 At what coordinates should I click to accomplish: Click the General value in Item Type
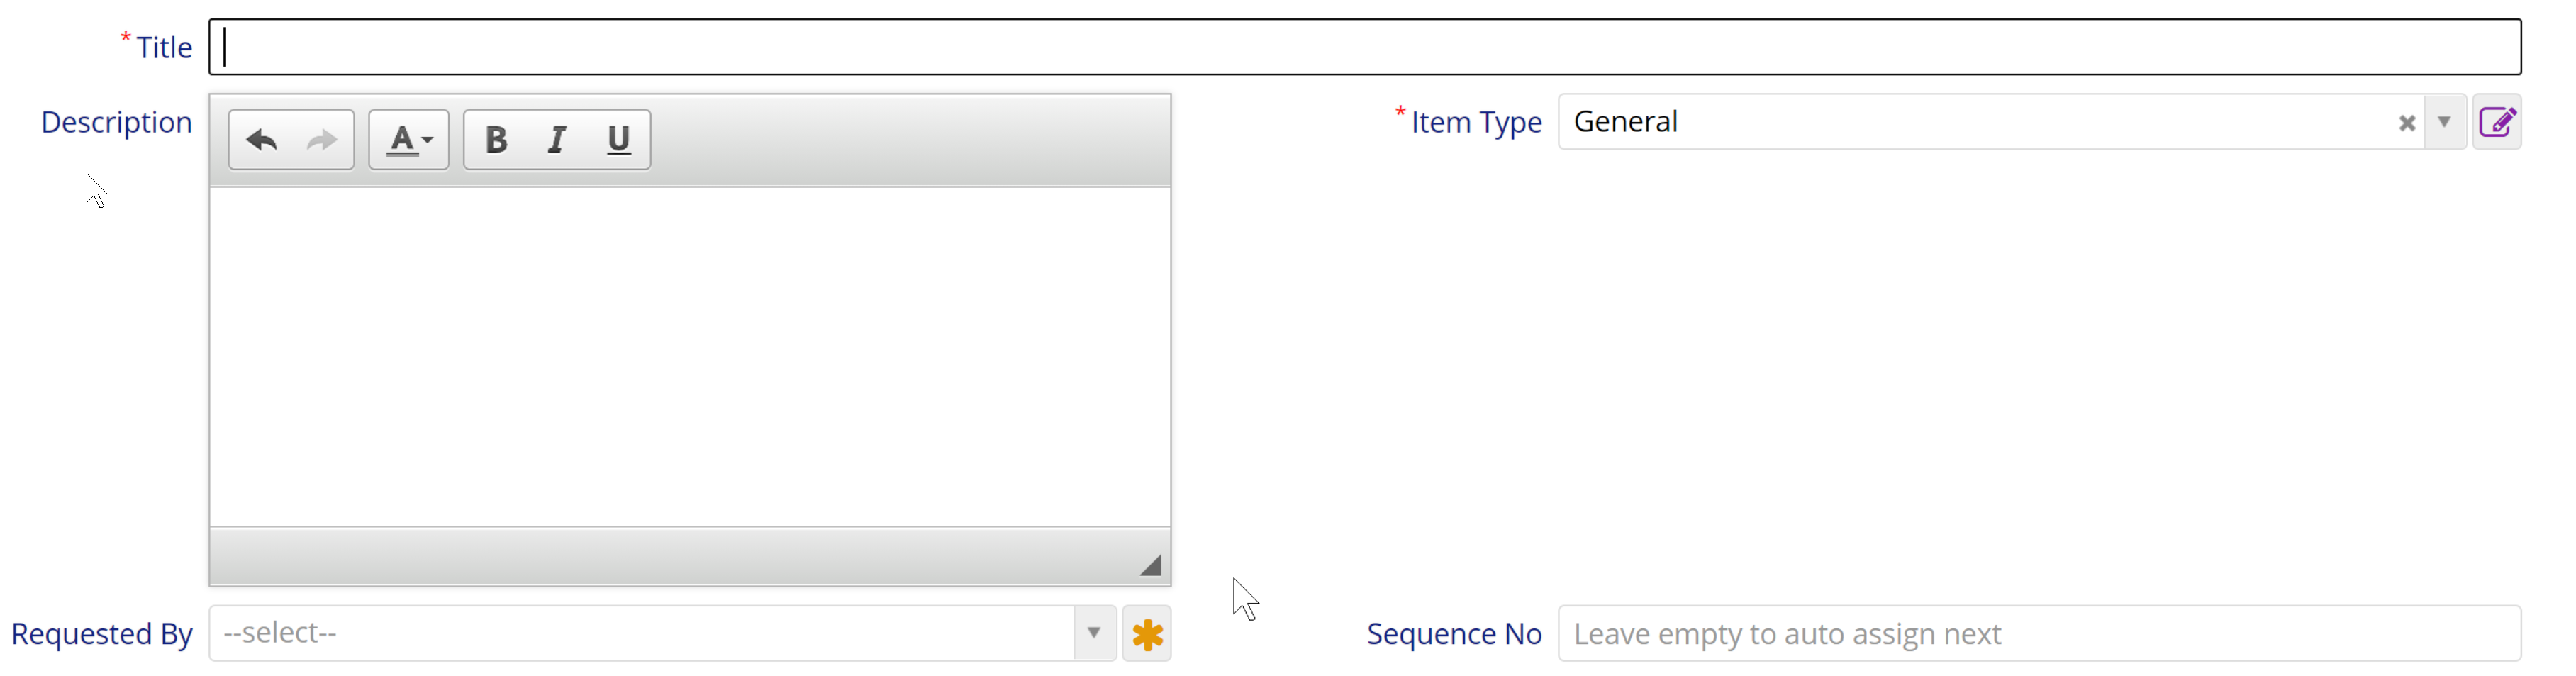(1626, 122)
